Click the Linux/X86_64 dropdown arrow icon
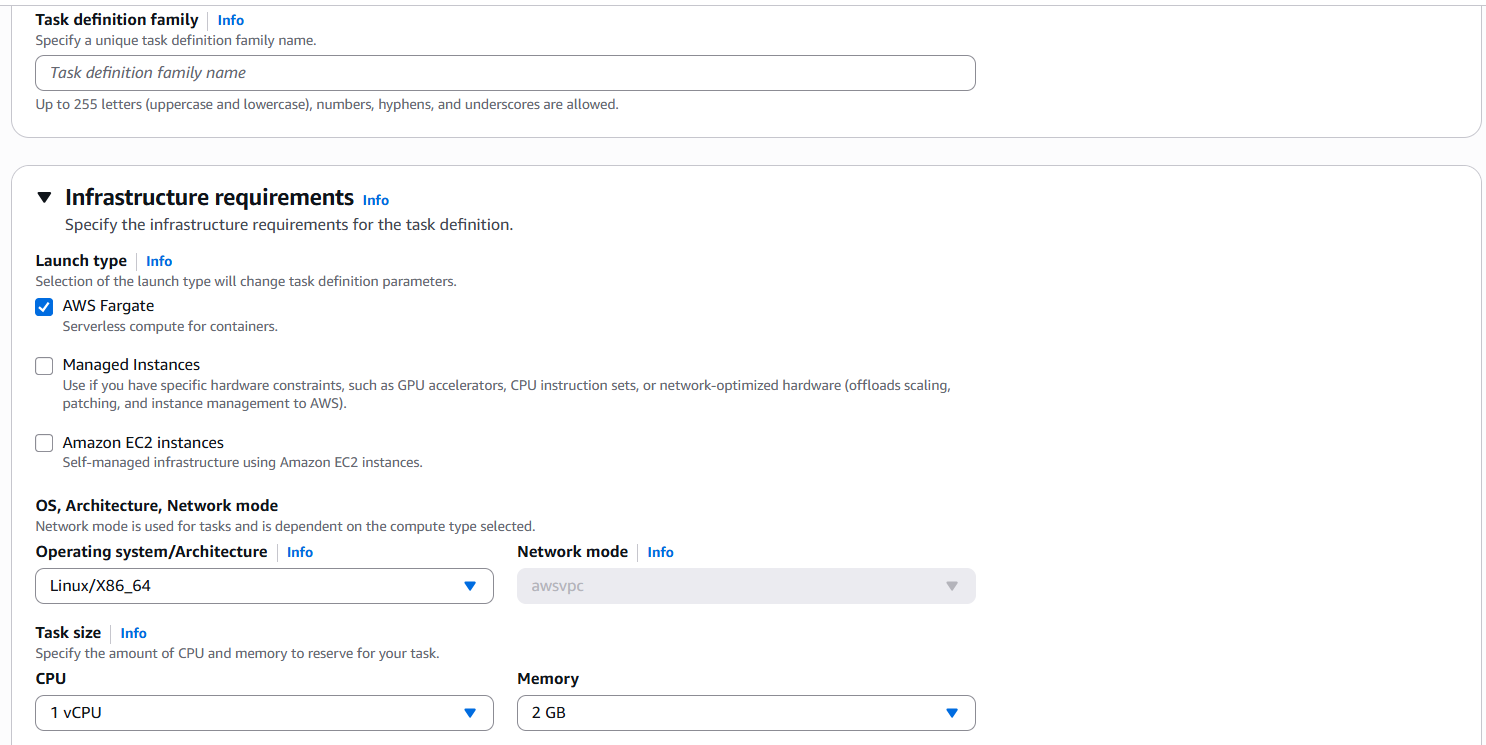Image resolution: width=1486 pixels, height=745 pixels. pos(469,586)
